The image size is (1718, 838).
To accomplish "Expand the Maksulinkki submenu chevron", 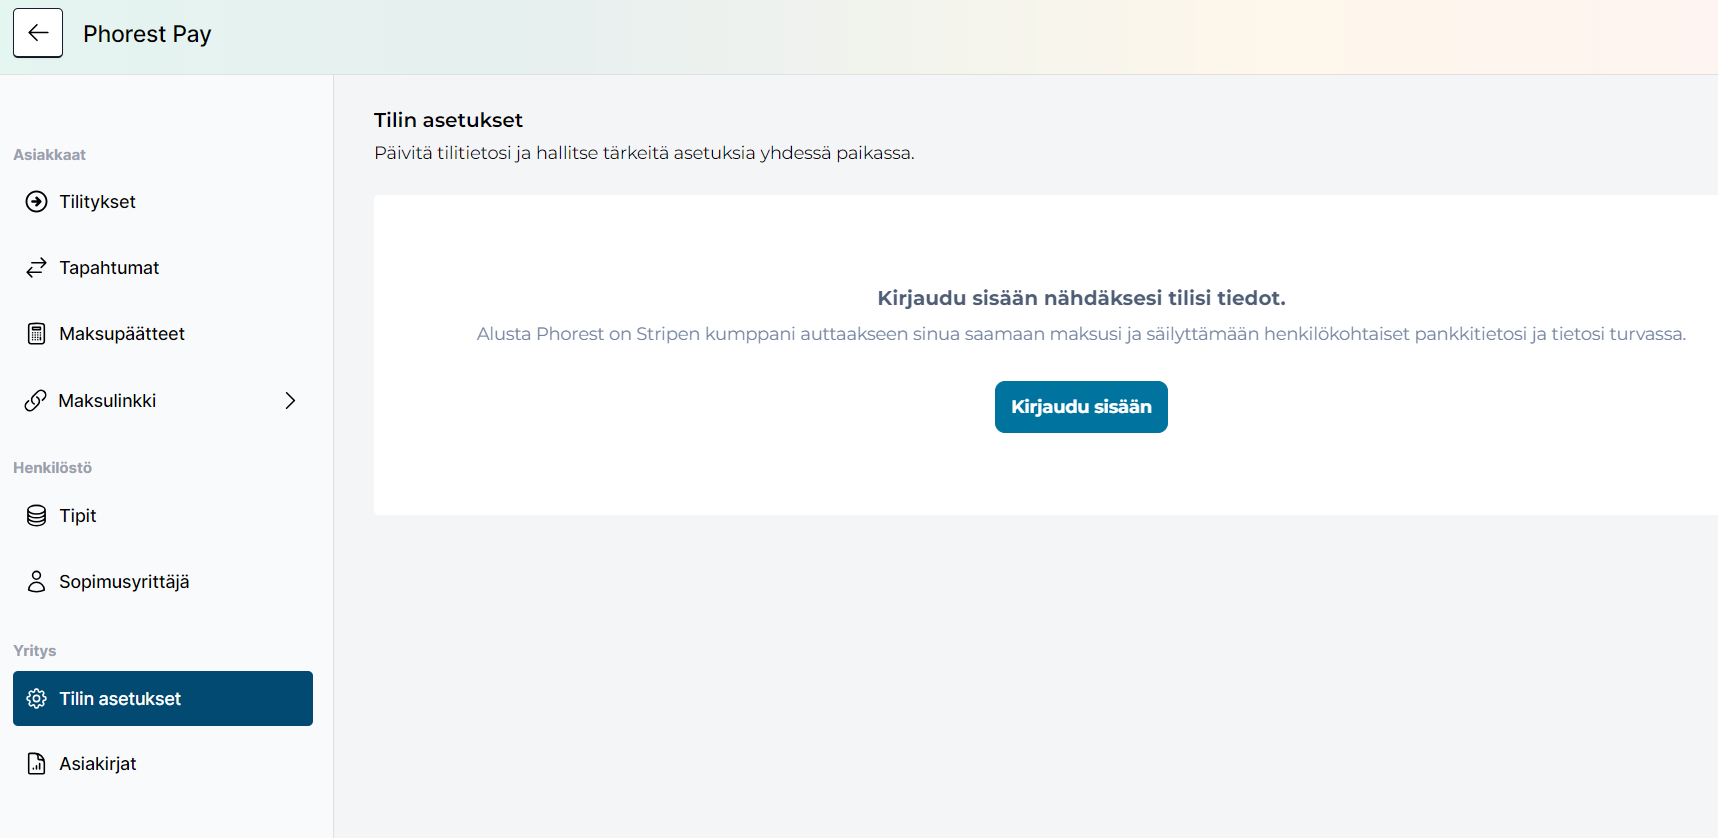I will point(290,401).
